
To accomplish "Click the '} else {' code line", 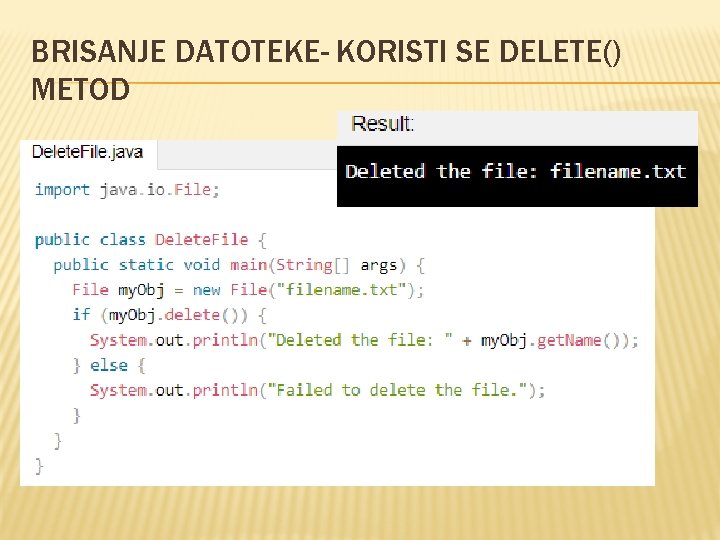I will 109,366.
